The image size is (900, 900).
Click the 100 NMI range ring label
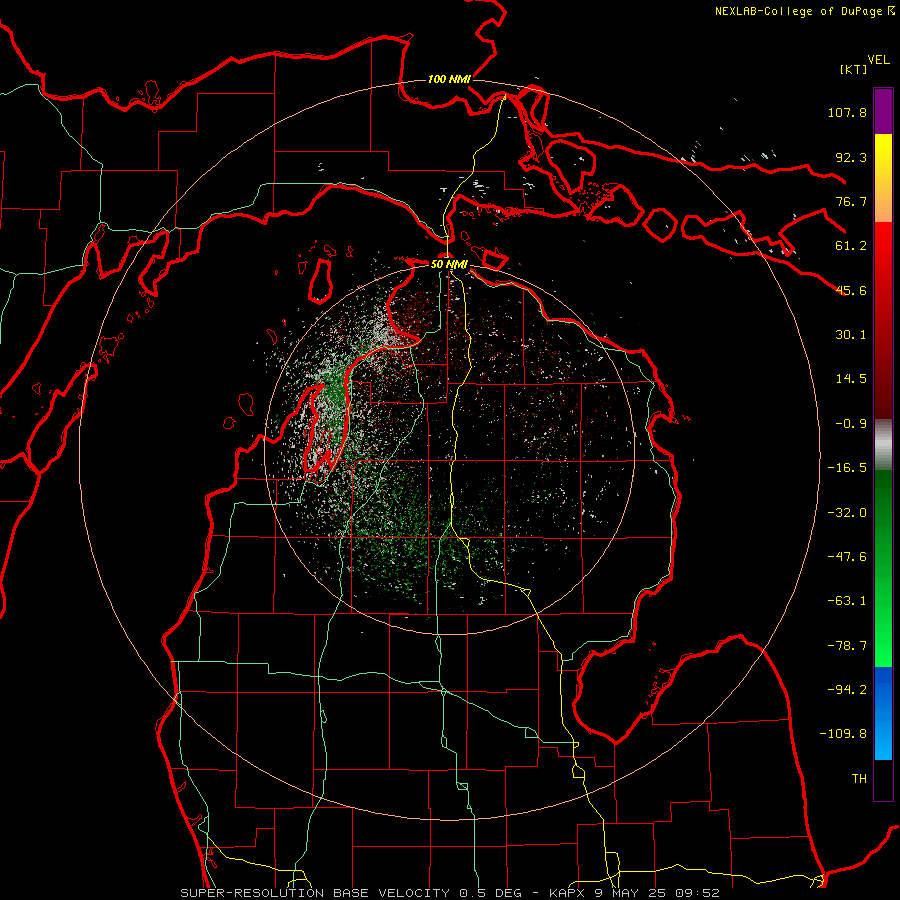(x=449, y=79)
